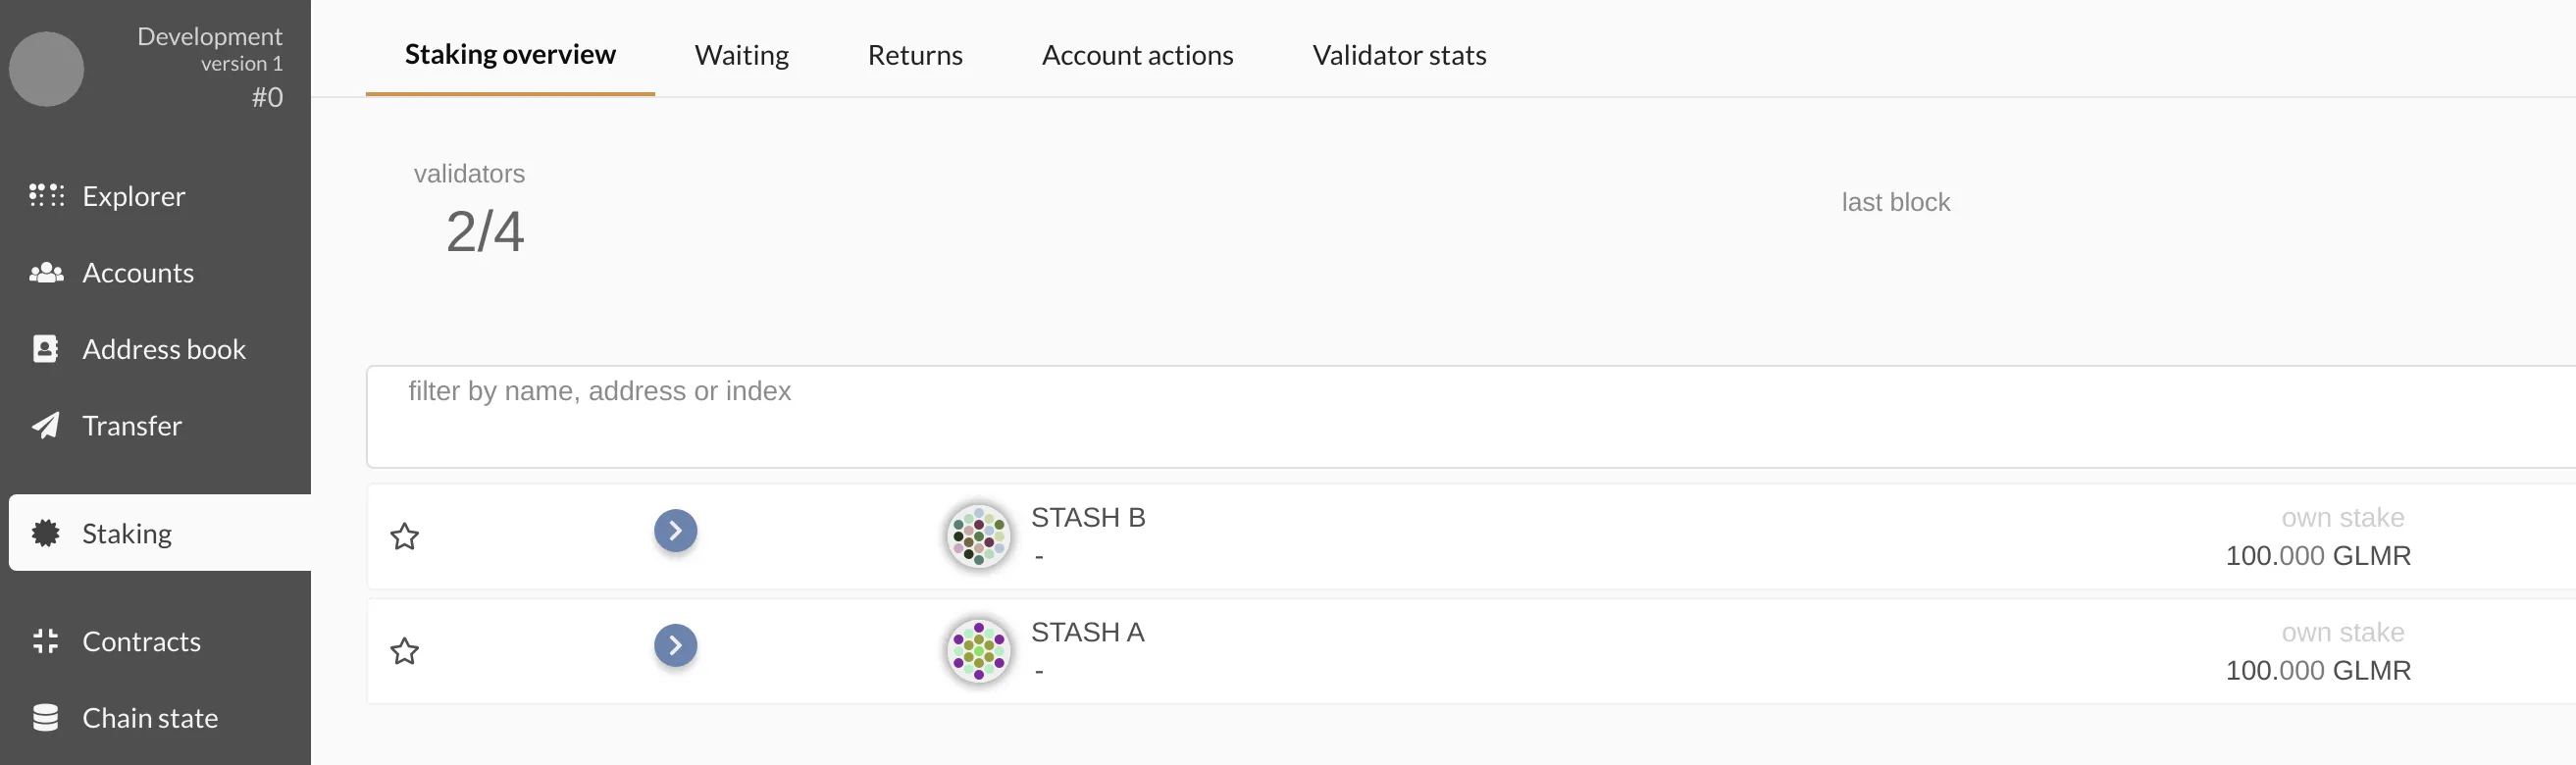
Task: Expand STASH A validator details chevron
Action: coord(676,646)
